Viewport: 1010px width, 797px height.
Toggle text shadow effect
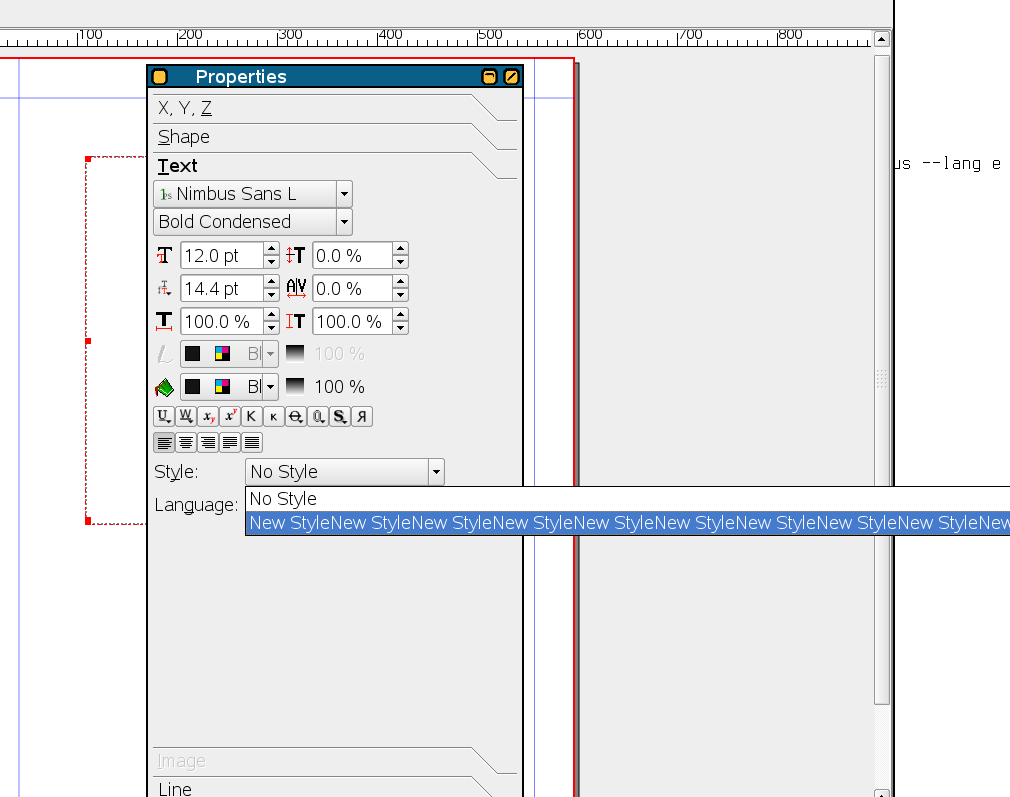click(340, 416)
